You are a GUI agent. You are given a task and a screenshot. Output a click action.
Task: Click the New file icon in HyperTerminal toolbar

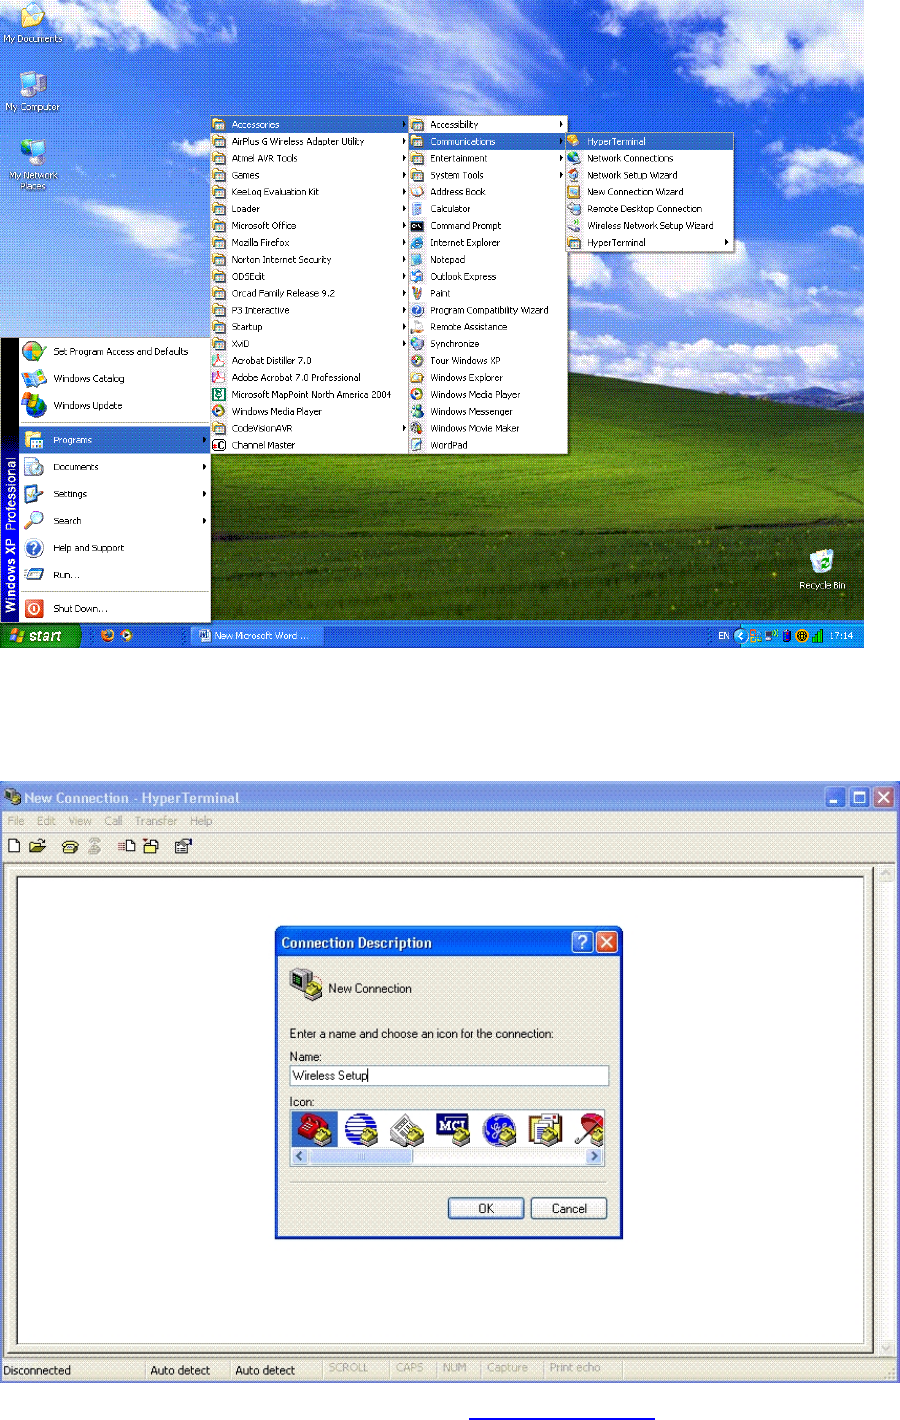14,845
